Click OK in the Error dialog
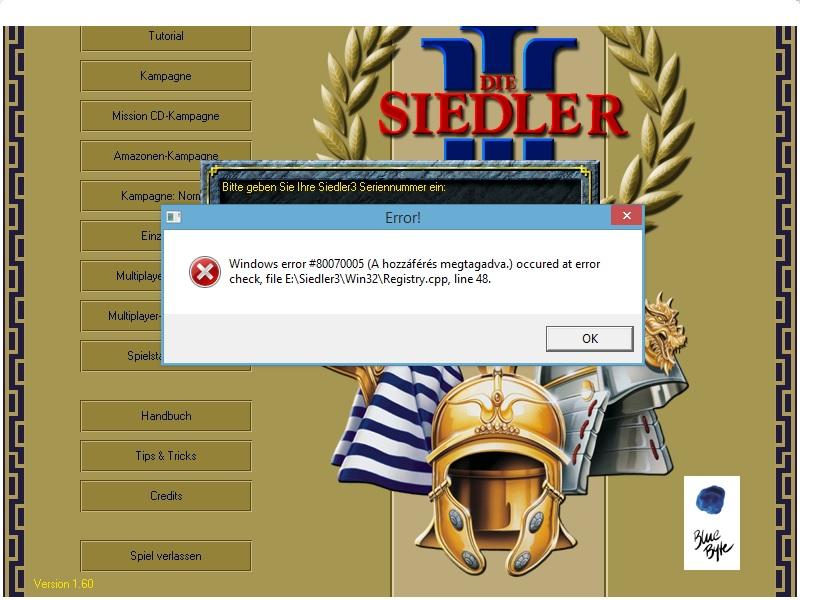The height and width of the screenshot is (600, 837). [589, 338]
